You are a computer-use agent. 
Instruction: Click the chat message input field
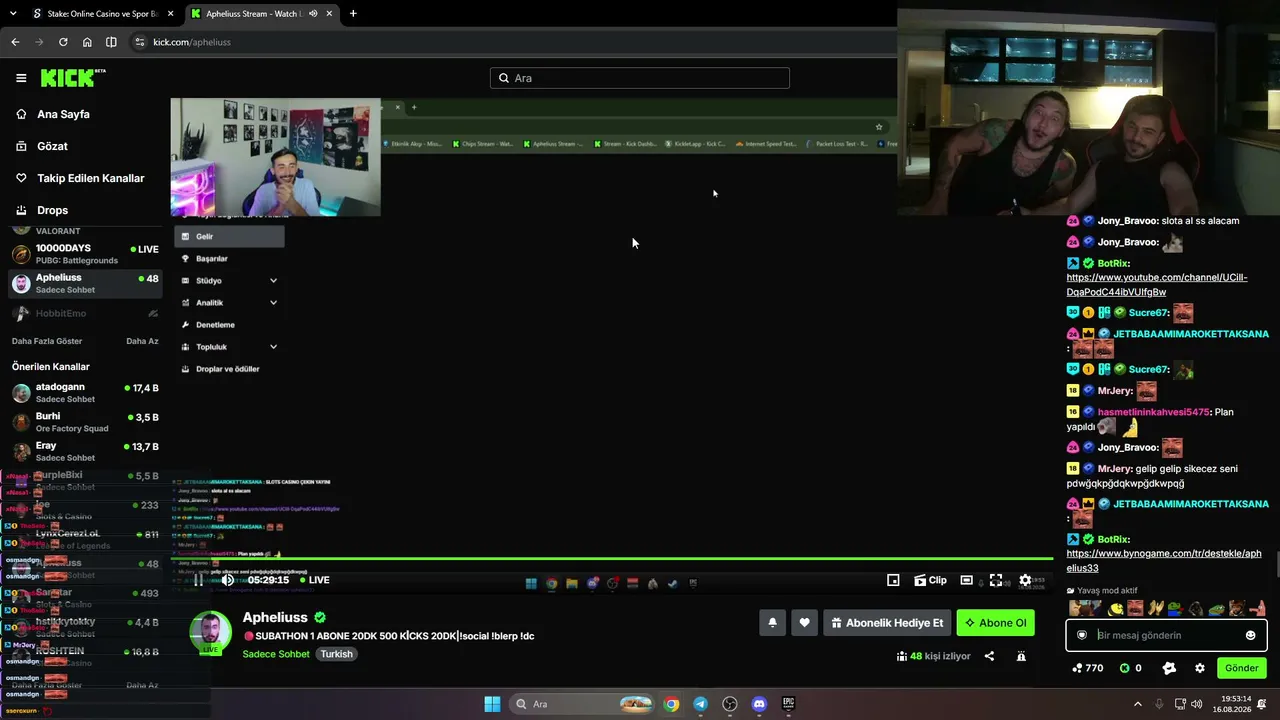[x=1166, y=635]
